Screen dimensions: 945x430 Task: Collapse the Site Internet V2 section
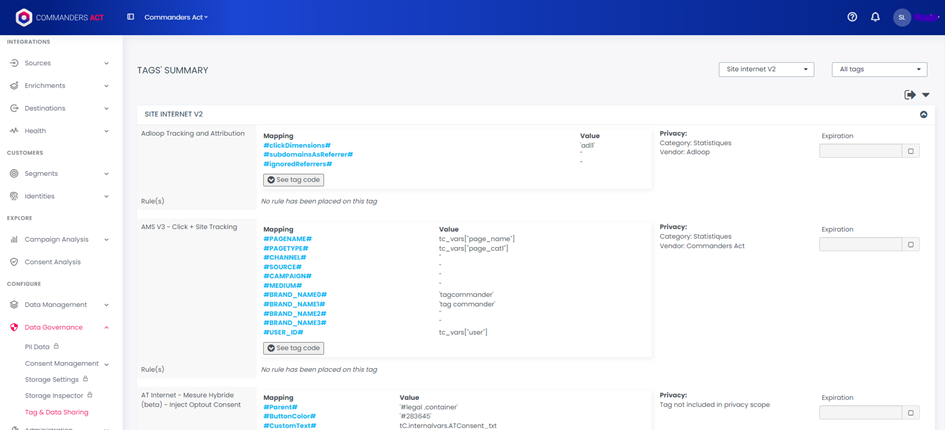(923, 115)
